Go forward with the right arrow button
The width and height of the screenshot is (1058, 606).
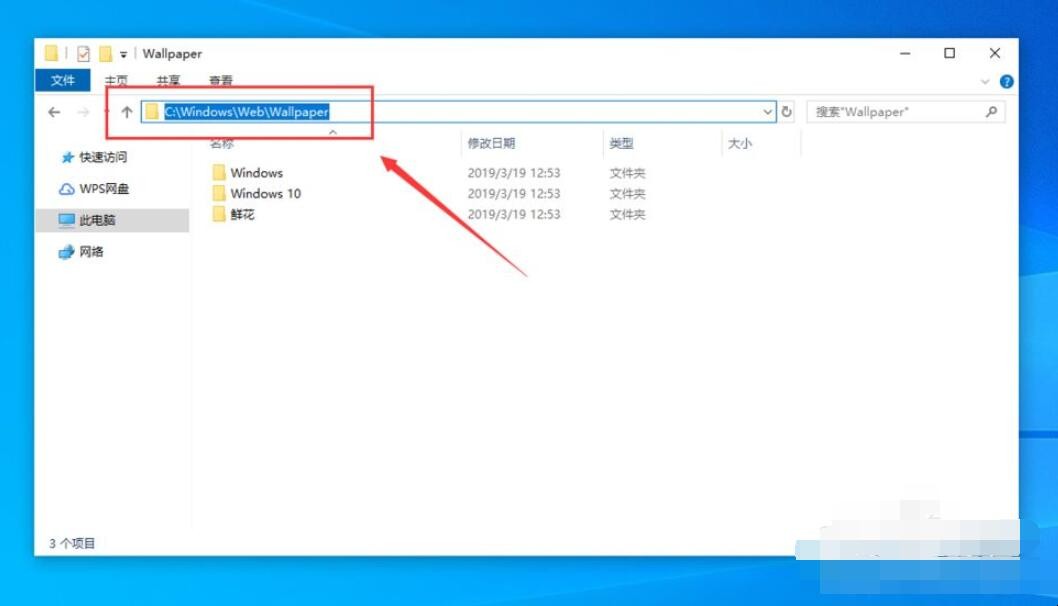point(83,112)
